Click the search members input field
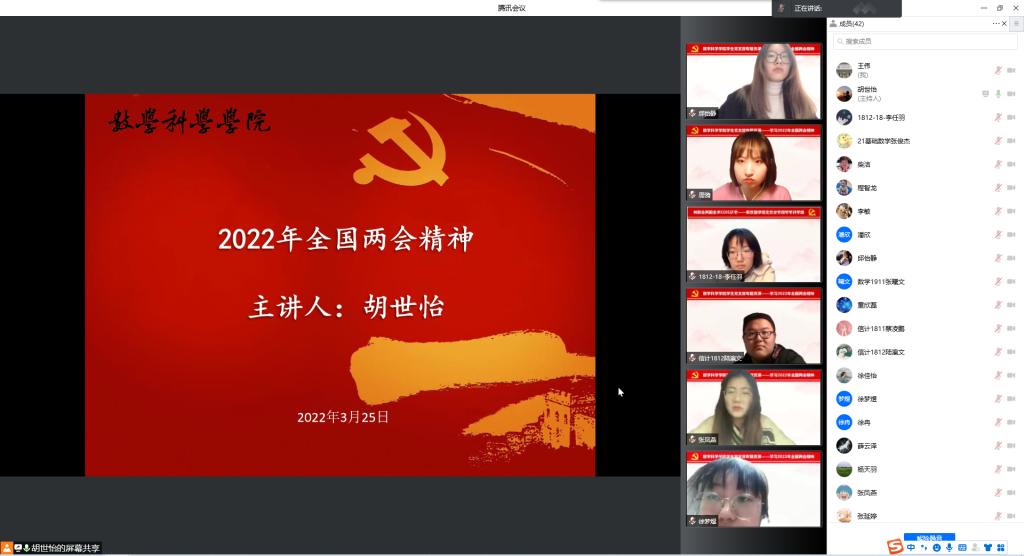The image size is (1024, 556). 924,41
